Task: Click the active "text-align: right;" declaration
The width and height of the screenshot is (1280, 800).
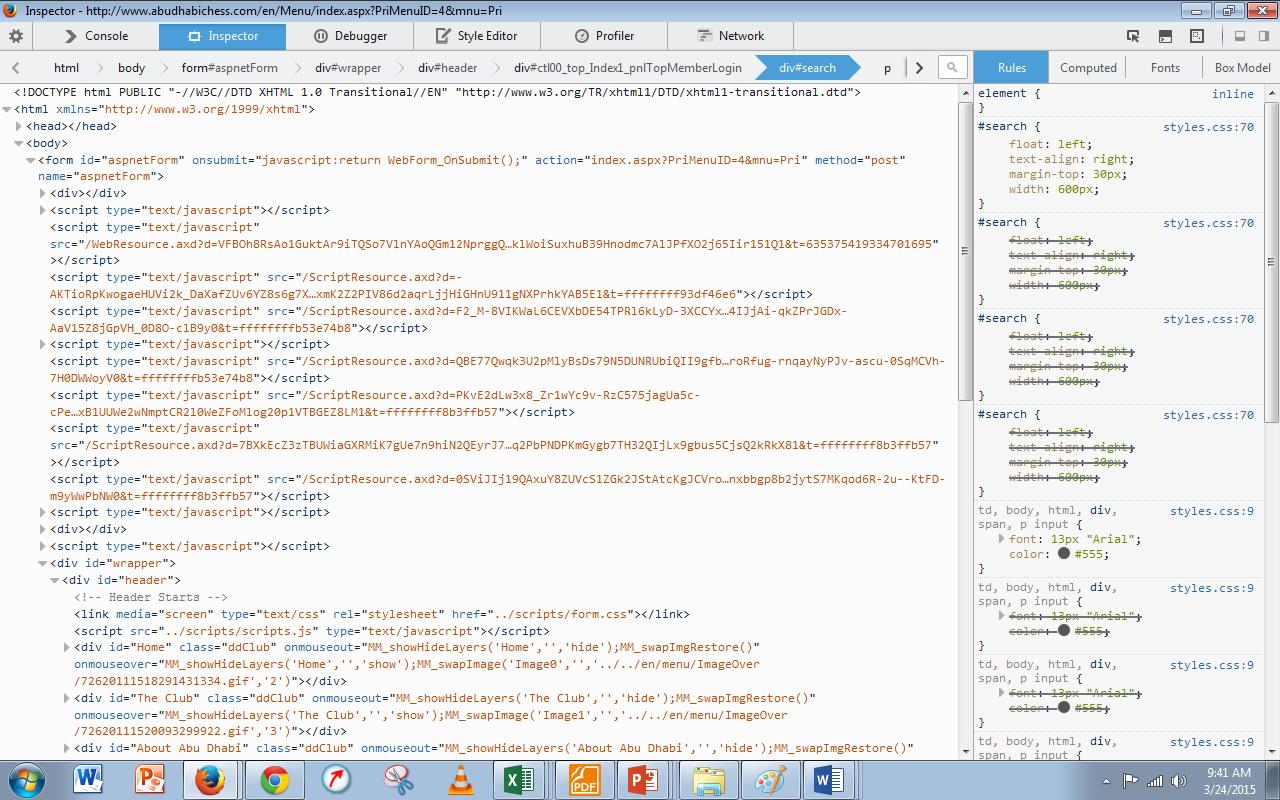Action: [1071, 159]
